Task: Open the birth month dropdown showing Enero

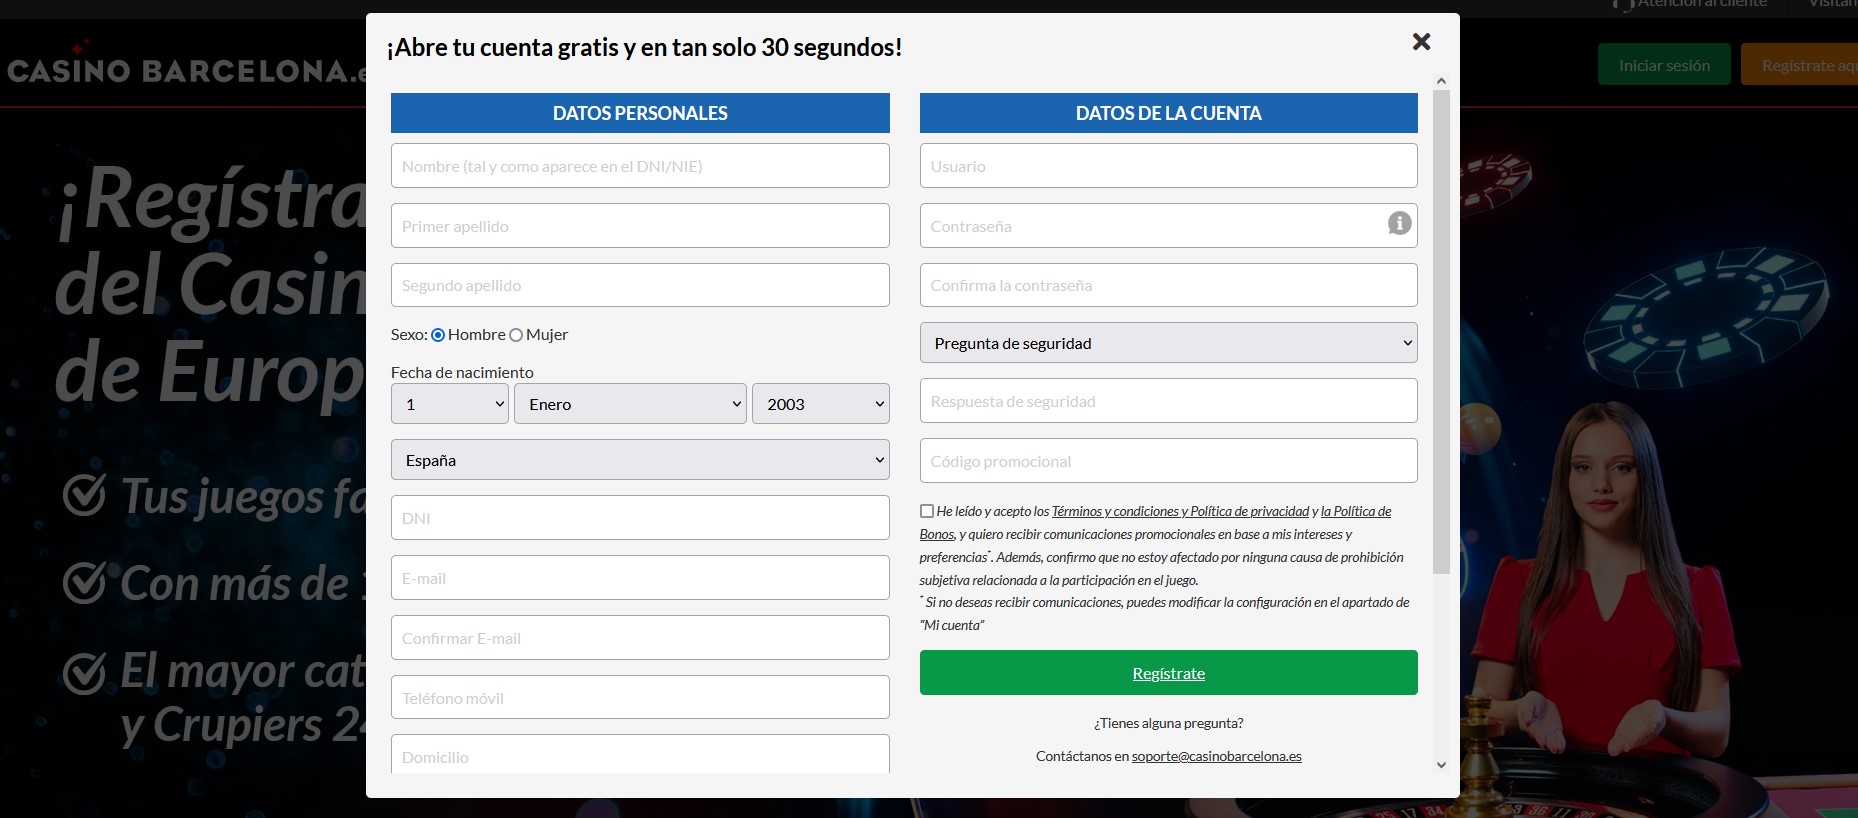Action: point(630,404)
